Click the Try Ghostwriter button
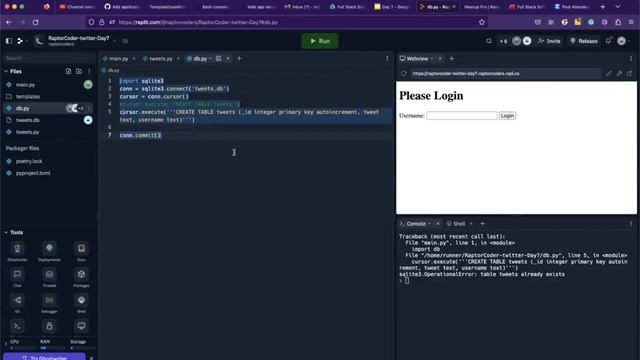640x360 pixels. (44, 357)
